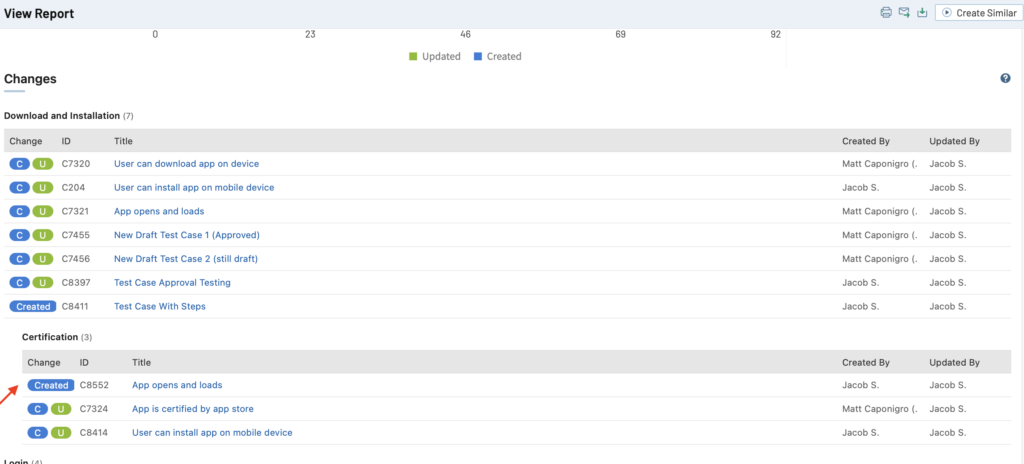This screenshot has height=464, width=1024.
Task: Open the help question mark icon
Action: [x=1005, y=78]
